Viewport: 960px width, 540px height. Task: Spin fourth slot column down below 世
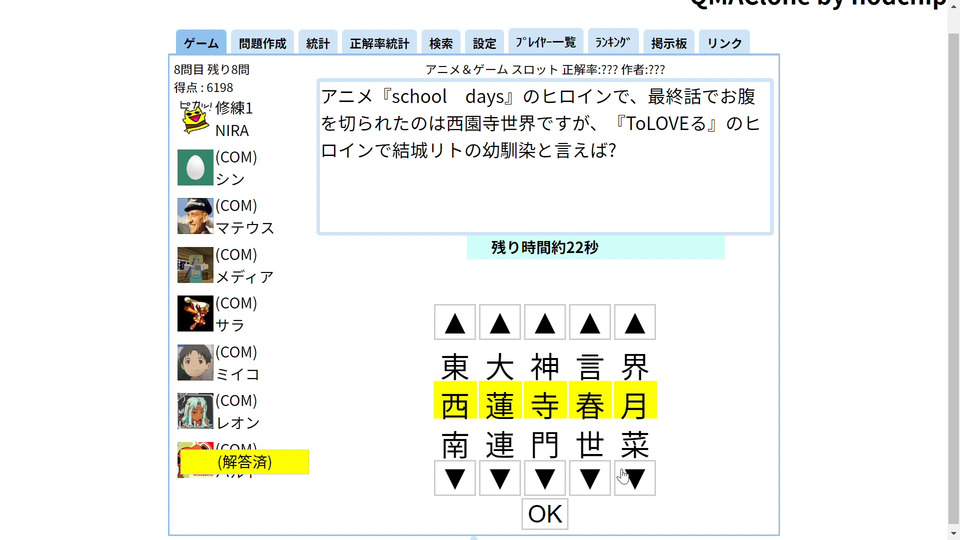(x=590, y=478)
